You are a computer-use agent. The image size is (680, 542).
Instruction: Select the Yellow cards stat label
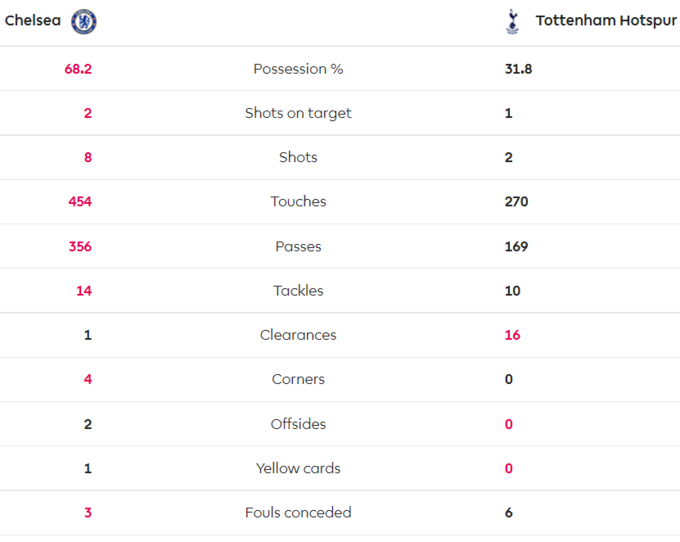coord(298,468)
